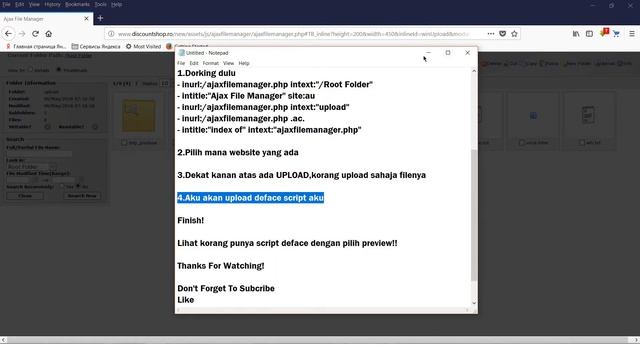Select Thumbnail view radio button

(59, 70)
